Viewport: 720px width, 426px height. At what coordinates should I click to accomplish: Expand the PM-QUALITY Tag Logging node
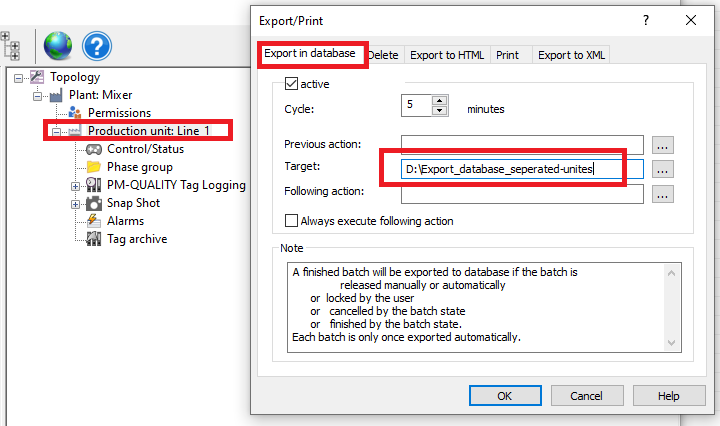(75, 185)
